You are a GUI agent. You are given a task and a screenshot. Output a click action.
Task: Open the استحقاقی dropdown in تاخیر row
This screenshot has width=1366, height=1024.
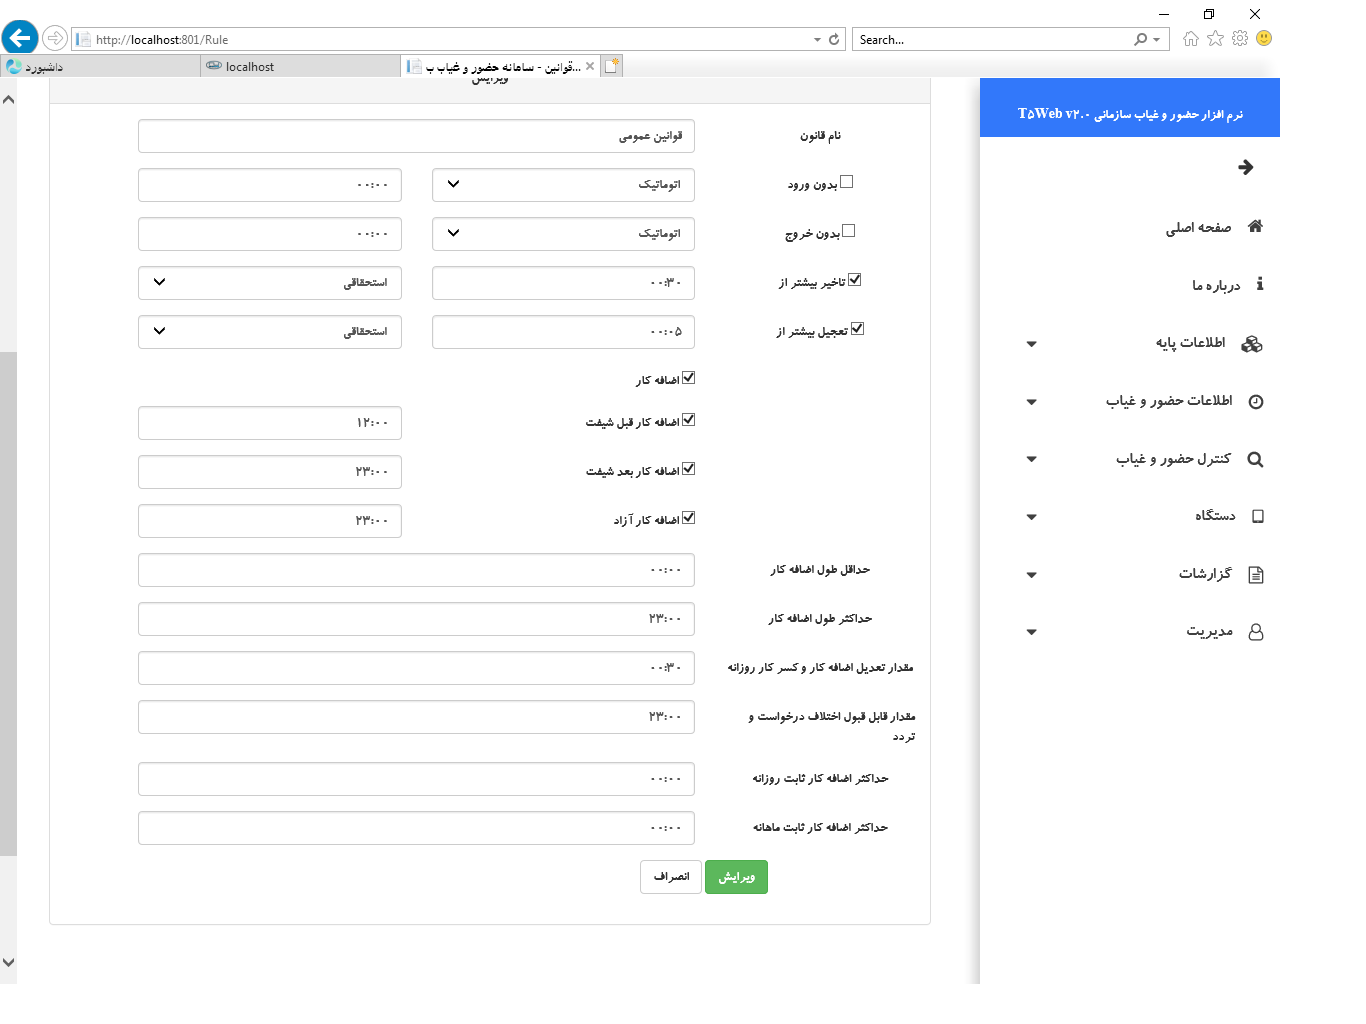tap(270, 283)
